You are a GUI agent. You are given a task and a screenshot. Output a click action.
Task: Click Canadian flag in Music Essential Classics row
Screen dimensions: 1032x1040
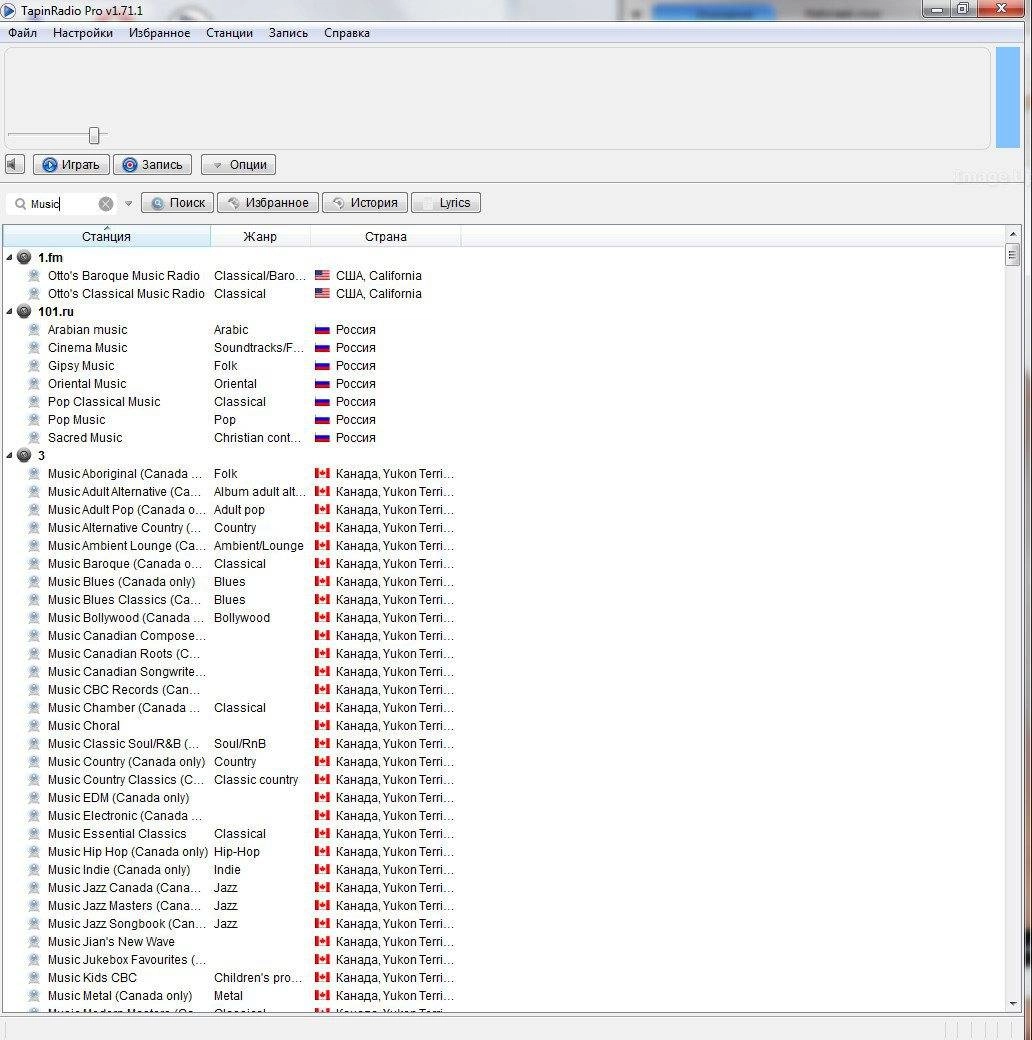click(322, 833)
